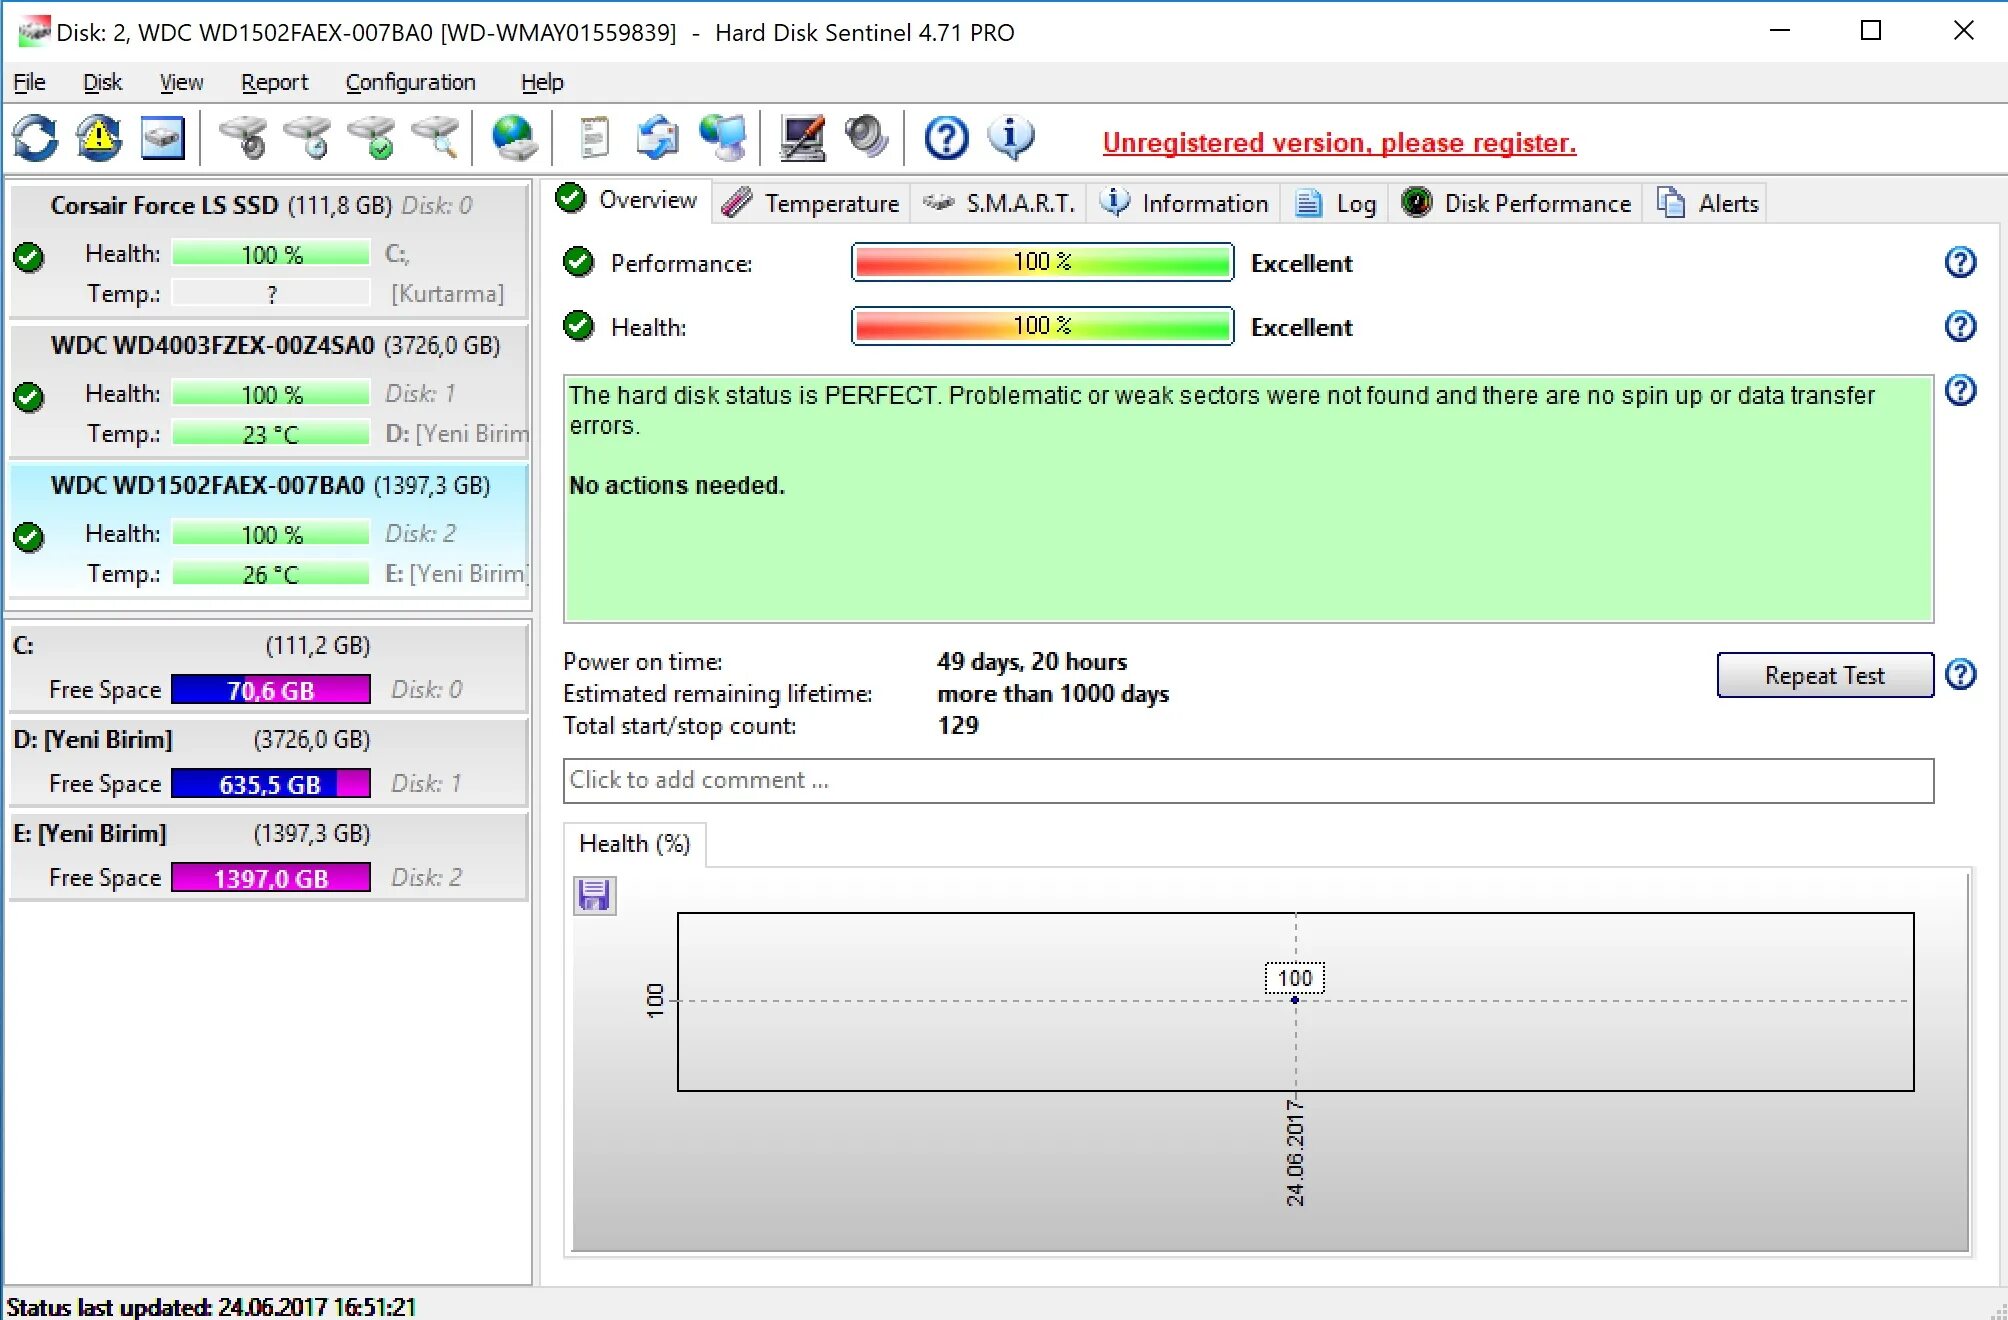Click the blue question mark toolbar icon
The image size is (2008, 1320).
click(945, 138)
